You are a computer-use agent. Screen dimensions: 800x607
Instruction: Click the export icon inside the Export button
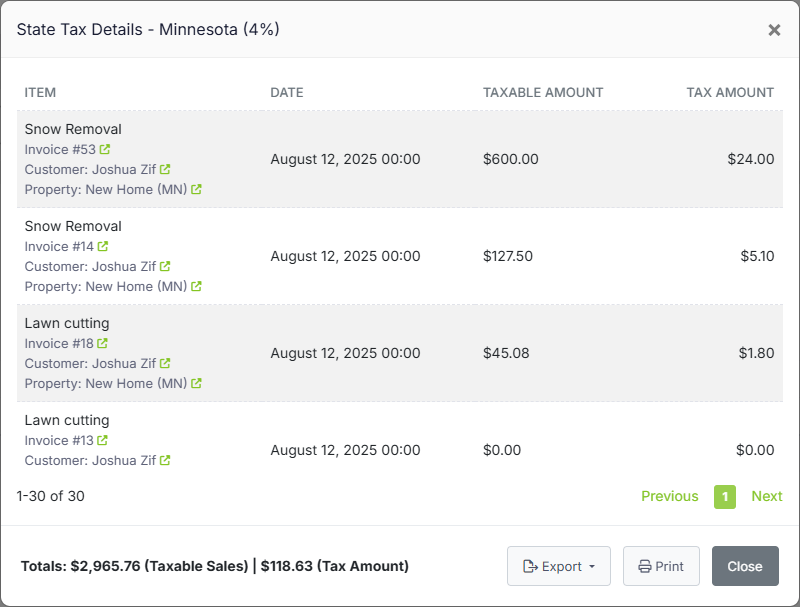[x=528, y=566]
